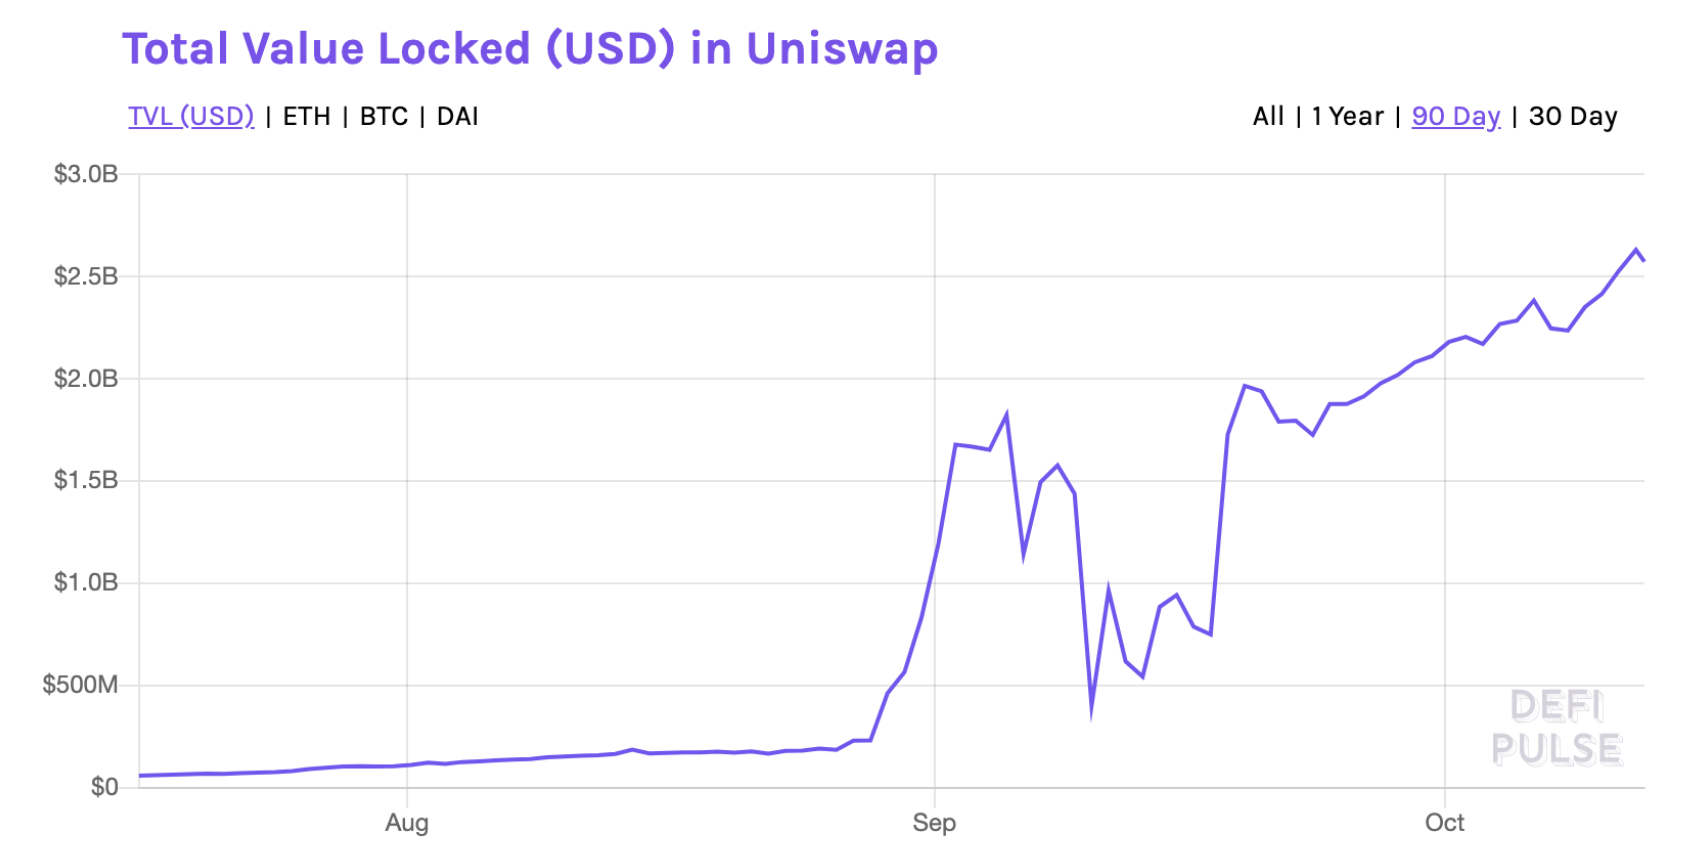Switch chart to DAI denomination
Viewport: 1688px width, 864px height.
(x=458, y=117)
